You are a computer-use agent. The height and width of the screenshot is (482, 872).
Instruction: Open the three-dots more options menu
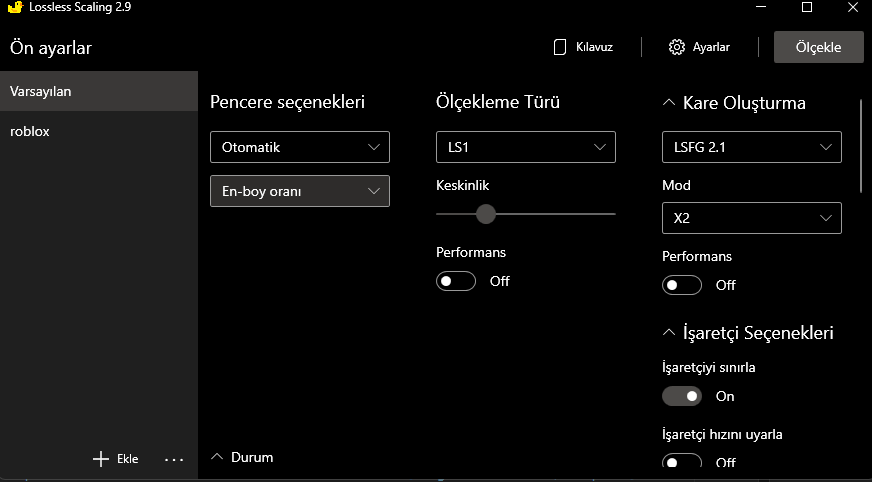click(174, 459)
